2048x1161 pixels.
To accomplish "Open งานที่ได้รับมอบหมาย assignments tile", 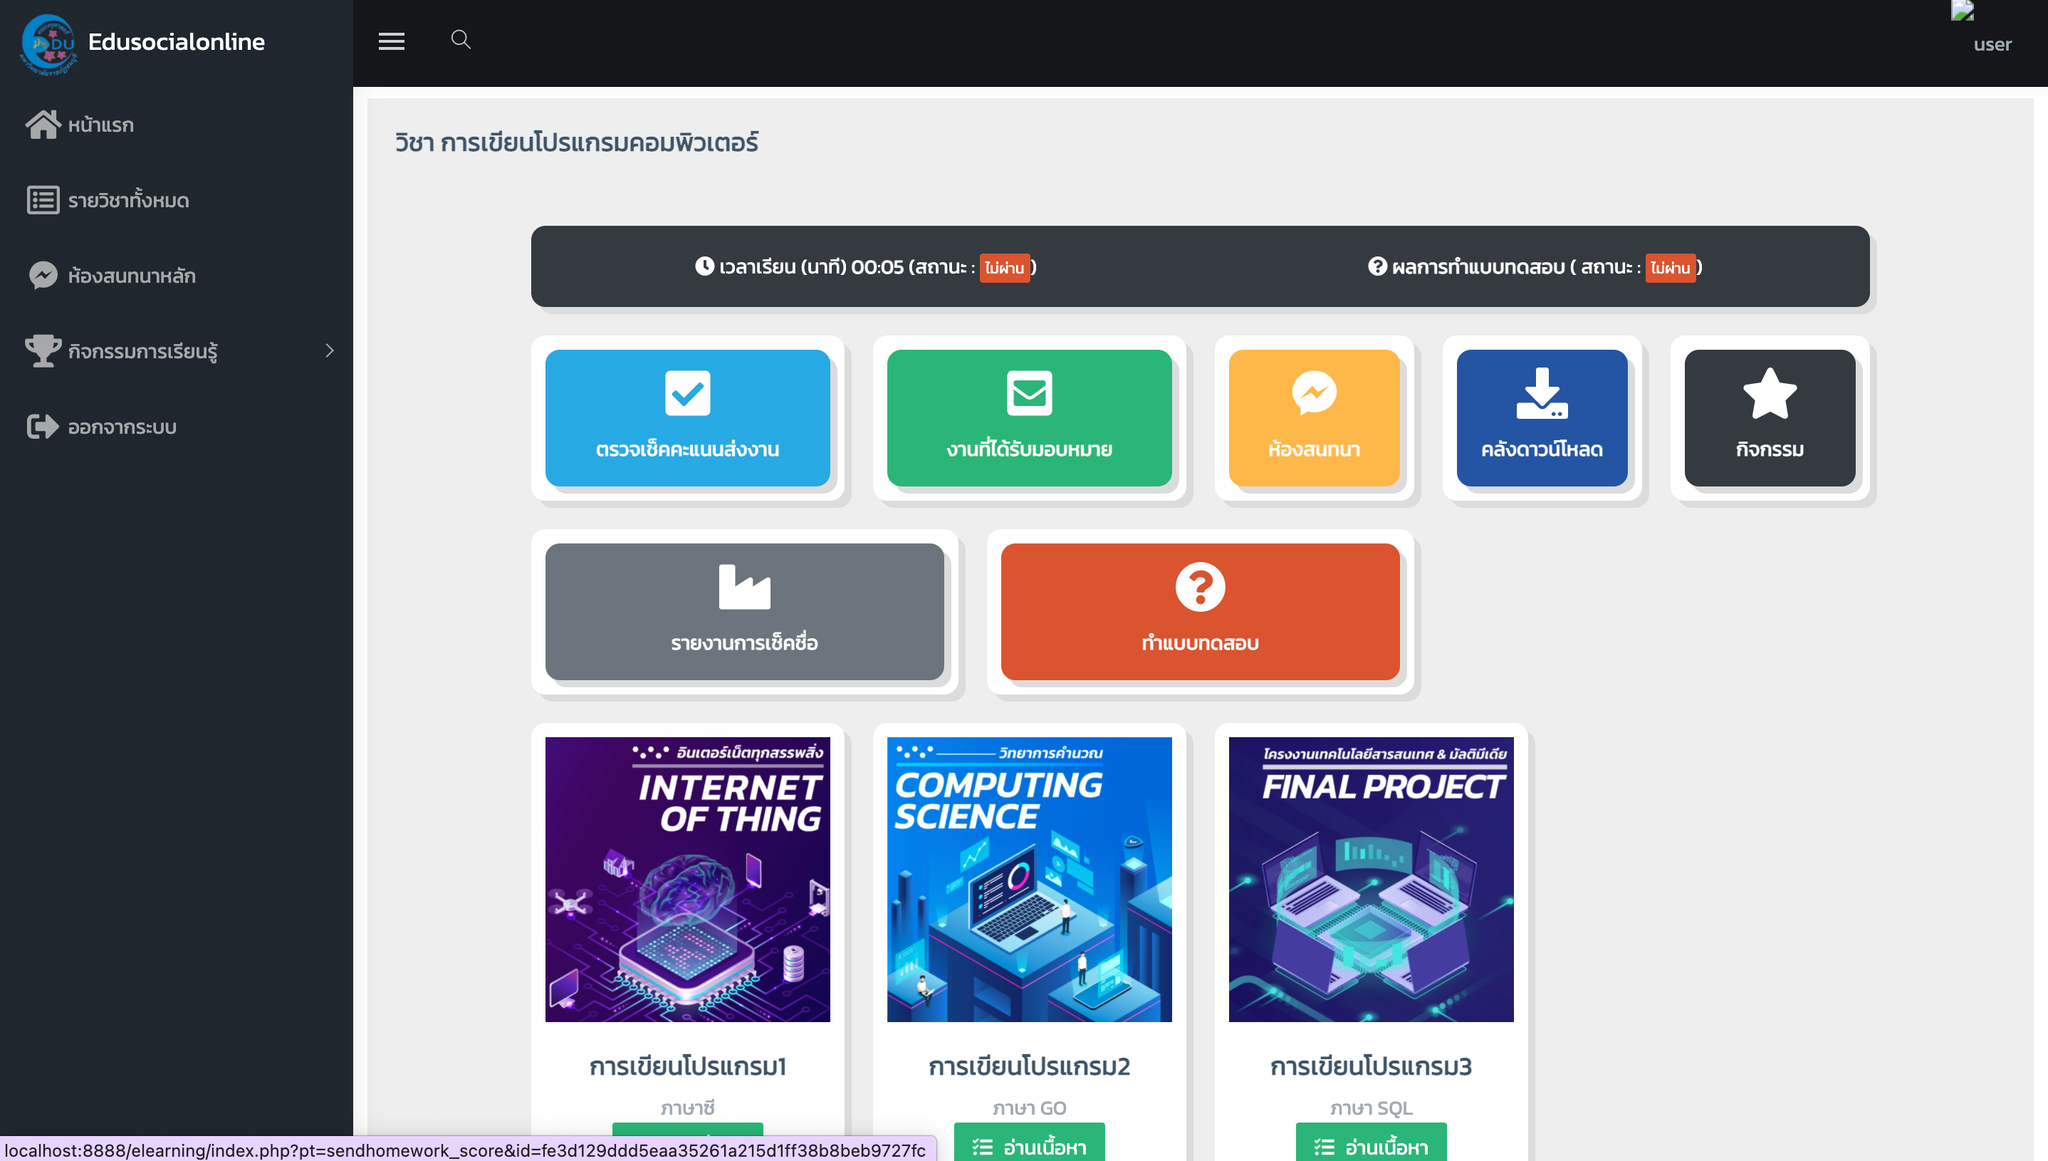I will (x=1029, y=418).
